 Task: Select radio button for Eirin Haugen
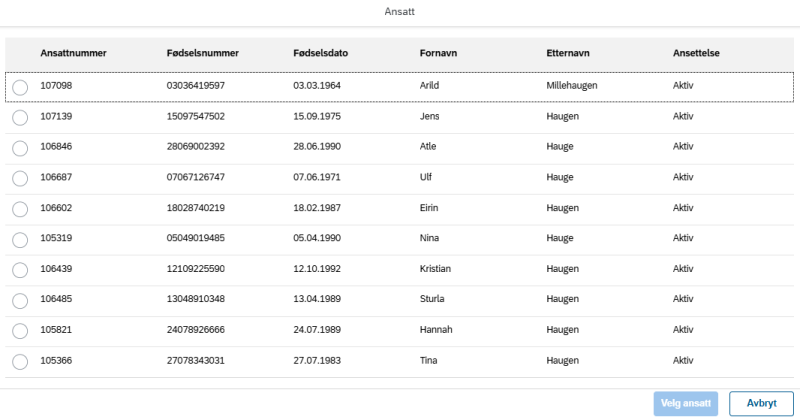click(x=20, y=209)
